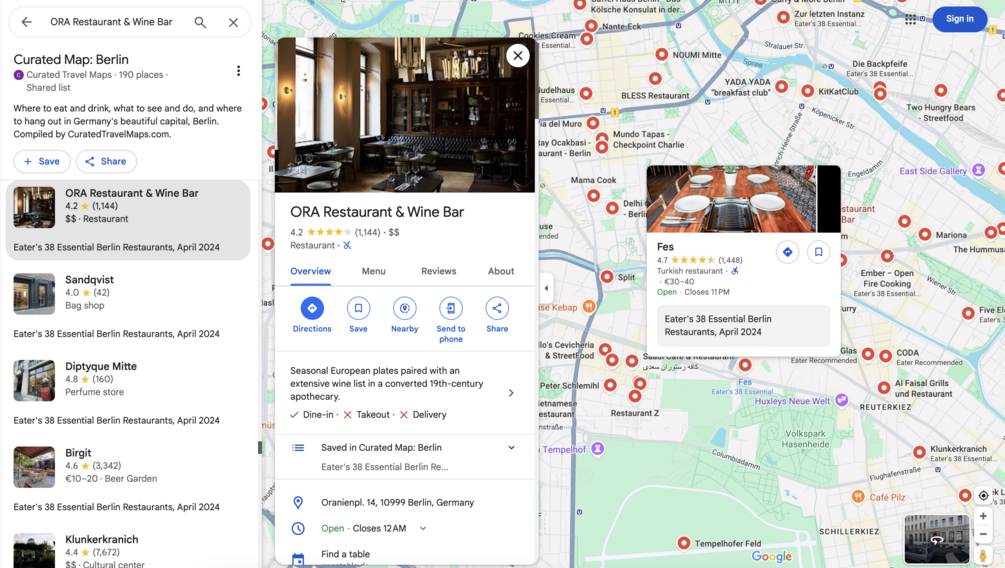Select the Sandqvist list entry
Viewport: 1005px width, 568px height.
tap(128, 306)
